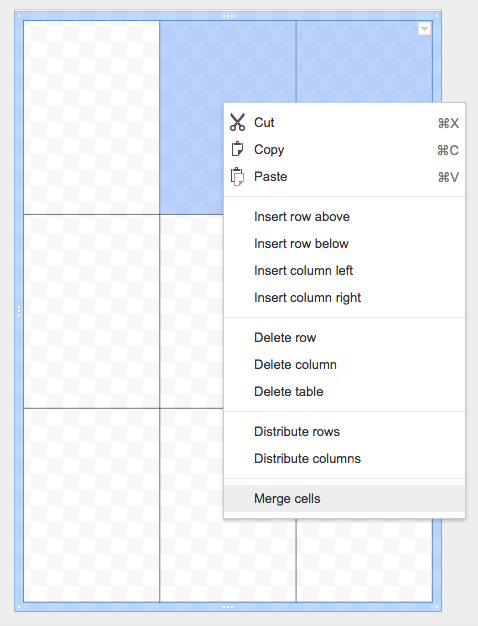Click the top center resize handle of table

[228, 16]
